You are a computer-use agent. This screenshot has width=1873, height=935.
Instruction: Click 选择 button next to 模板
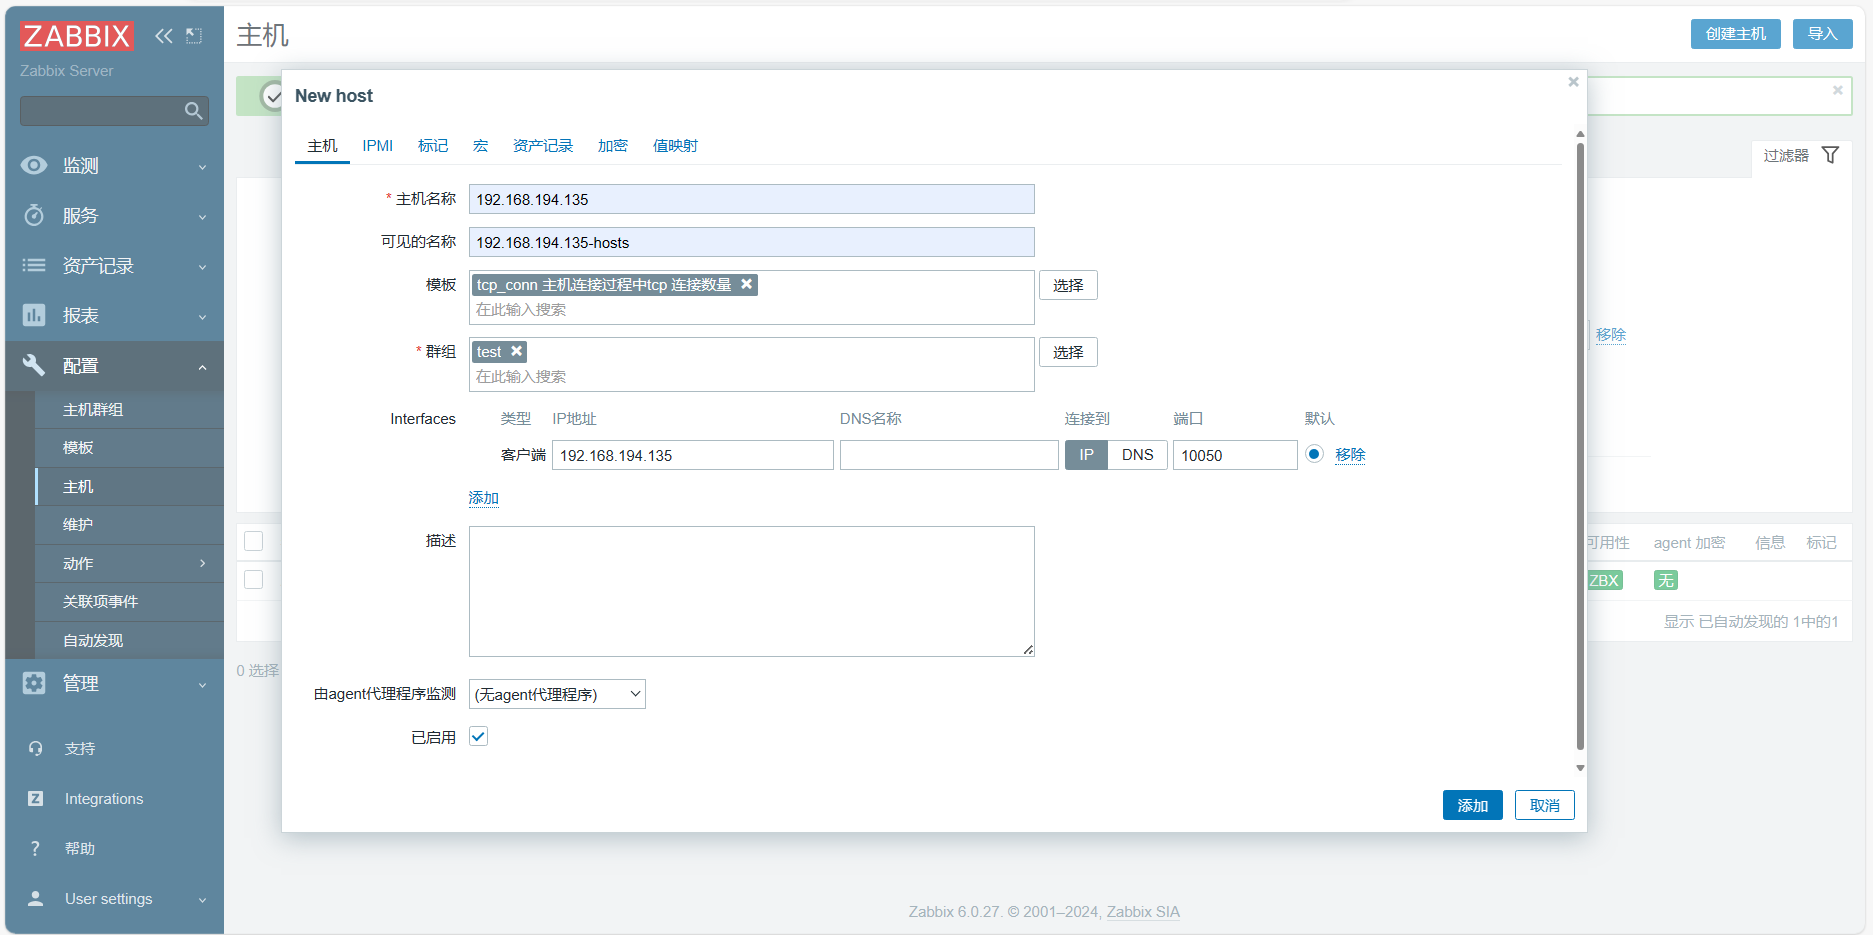(x=1068, y=285)
